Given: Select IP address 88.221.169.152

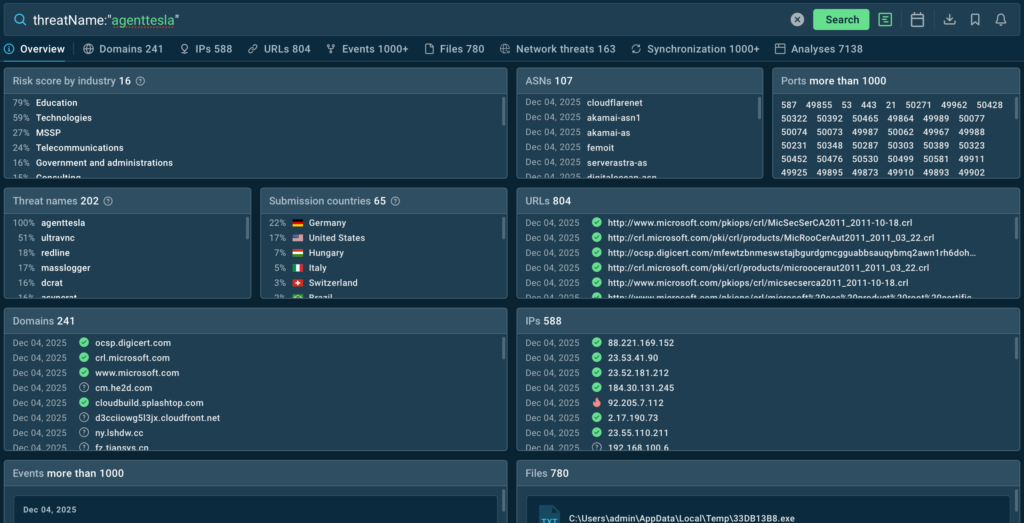Looking at the screenshot, I should tap(641, 343).
